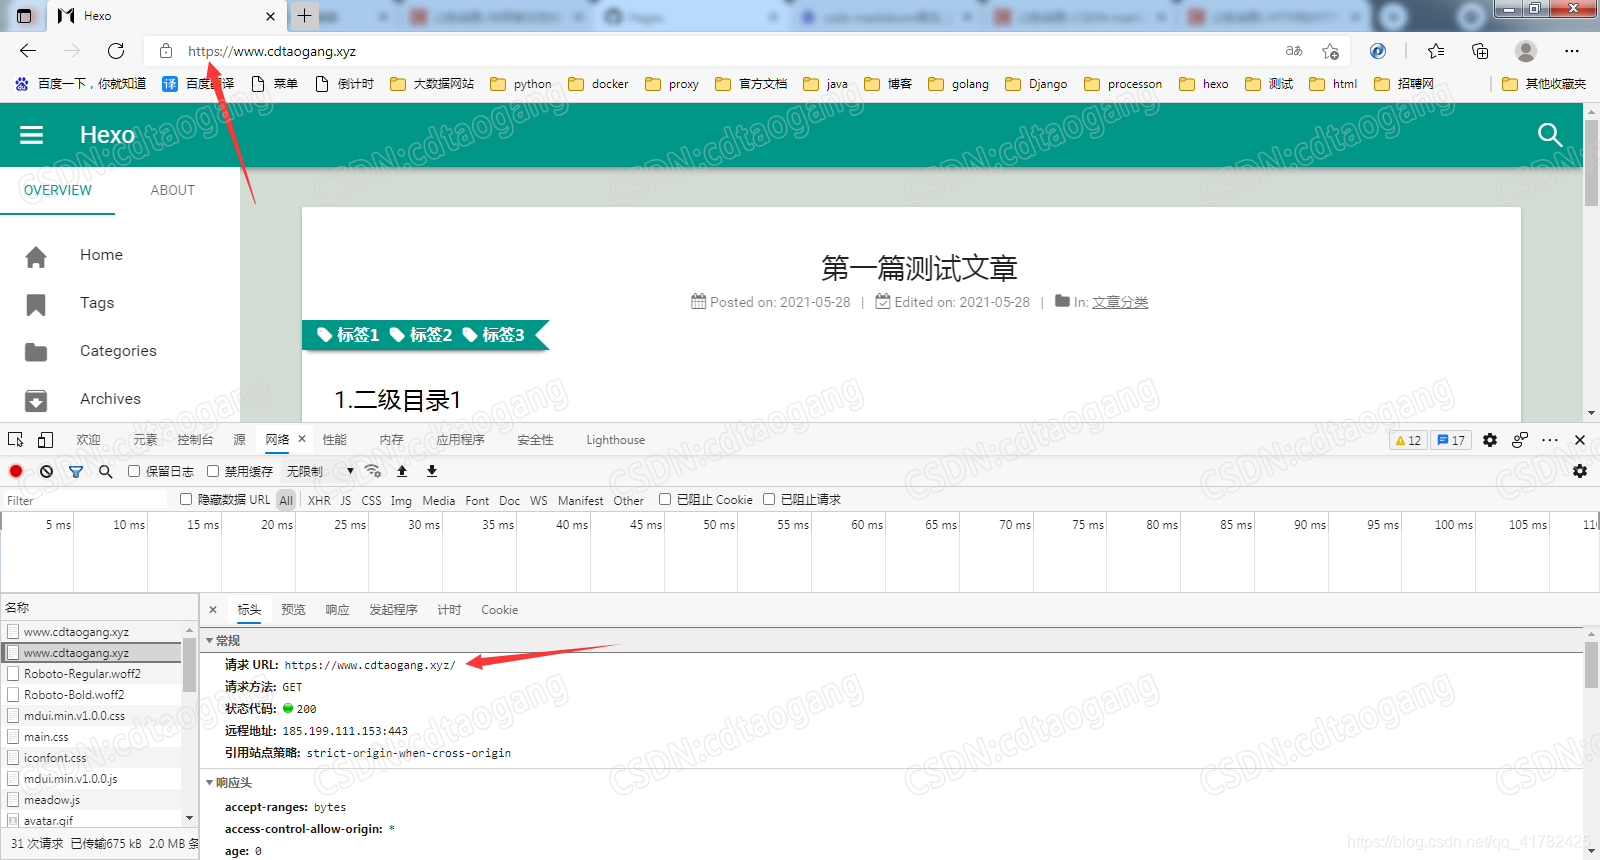The image size is (1600, 860).
Task: Show the 12 warnings badge
Action: pyautogui.click(x=1408, y=440)
